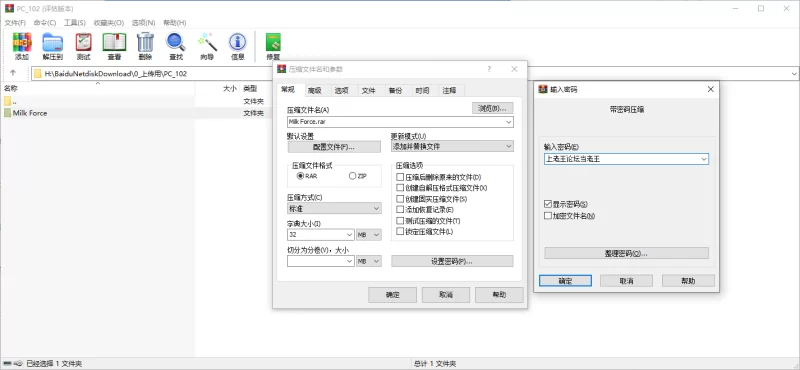This screenshot has width=800, height=370.
Task: Expand the 字典大小 32 dropdown
Action: click(349, 235)
